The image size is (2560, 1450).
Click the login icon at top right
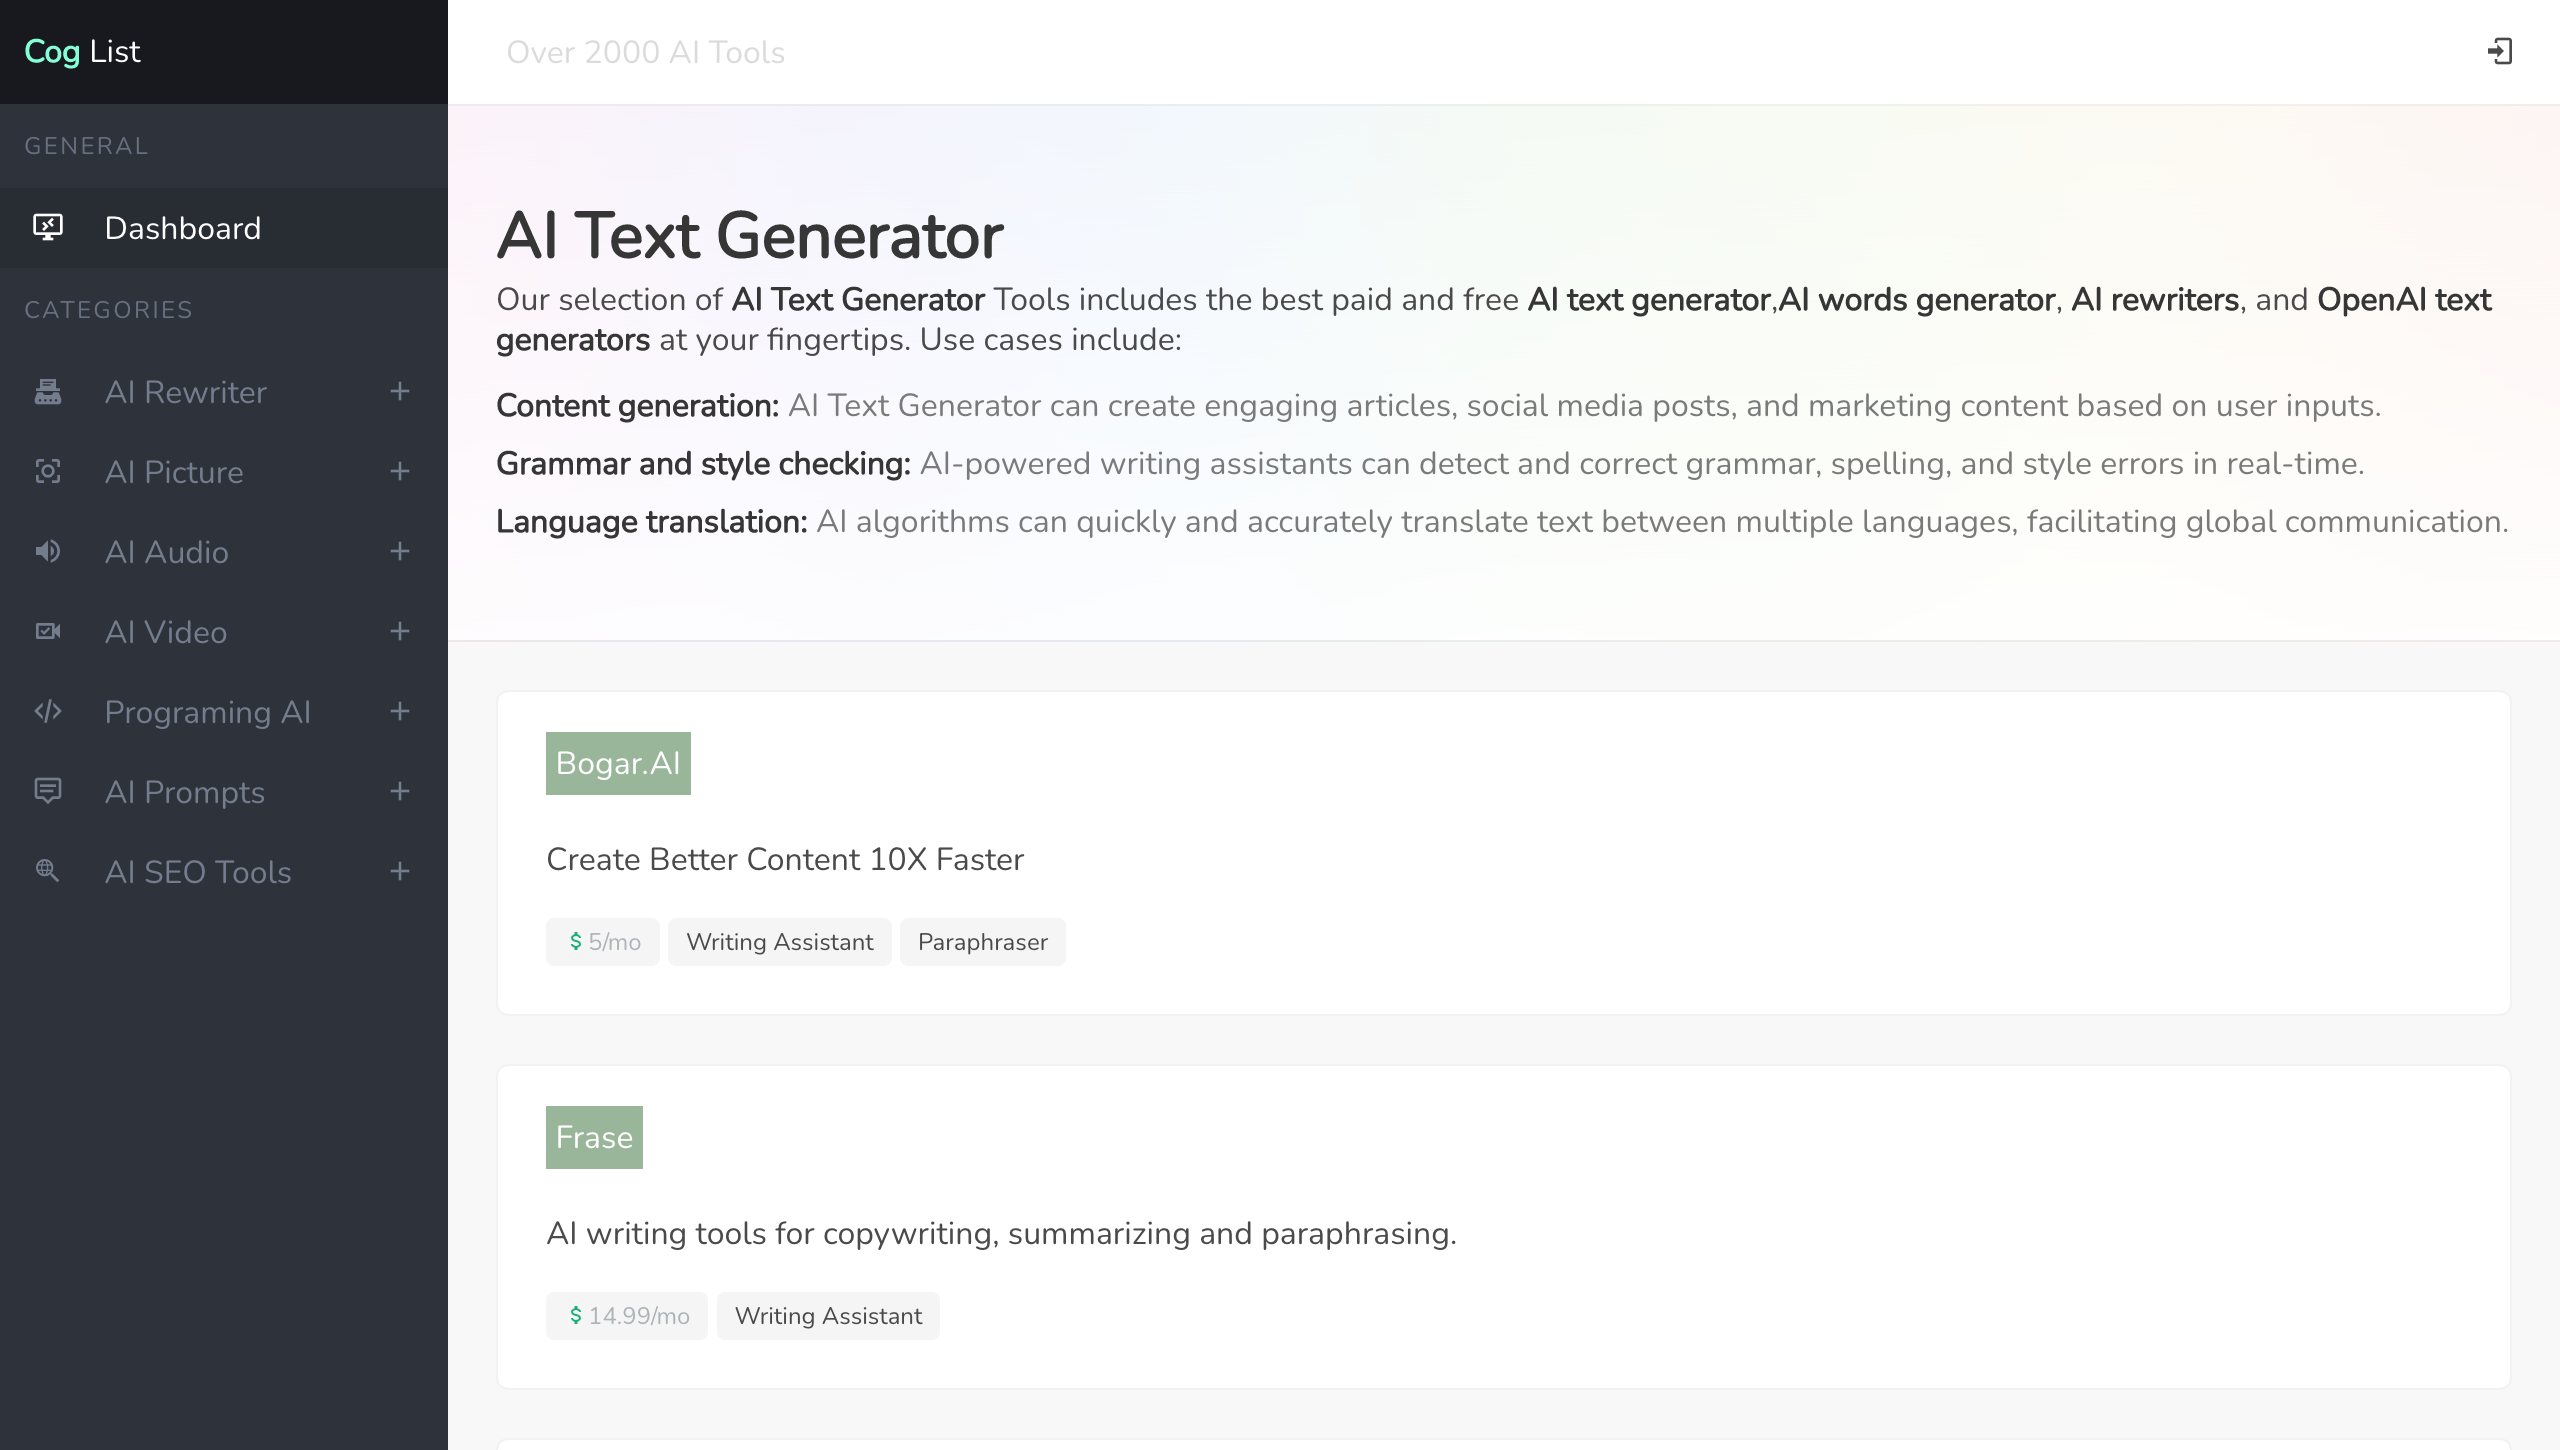2499,51
